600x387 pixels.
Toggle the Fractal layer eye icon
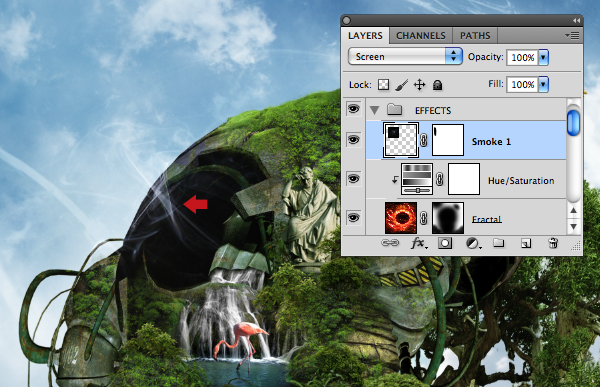tap(353, 218)
